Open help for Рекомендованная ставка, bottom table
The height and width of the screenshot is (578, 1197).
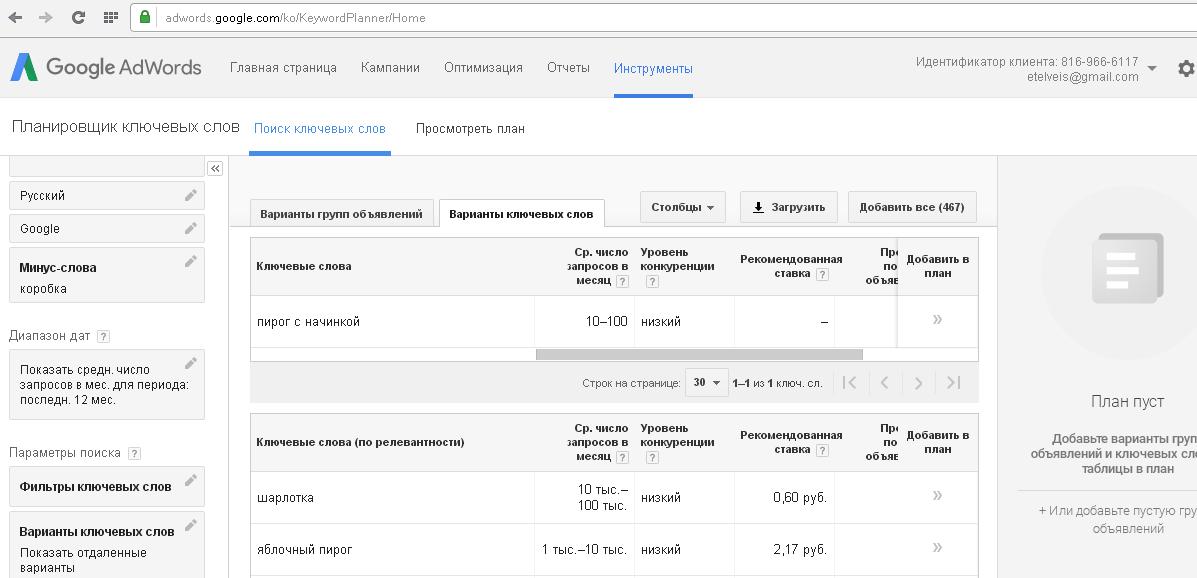822,450
